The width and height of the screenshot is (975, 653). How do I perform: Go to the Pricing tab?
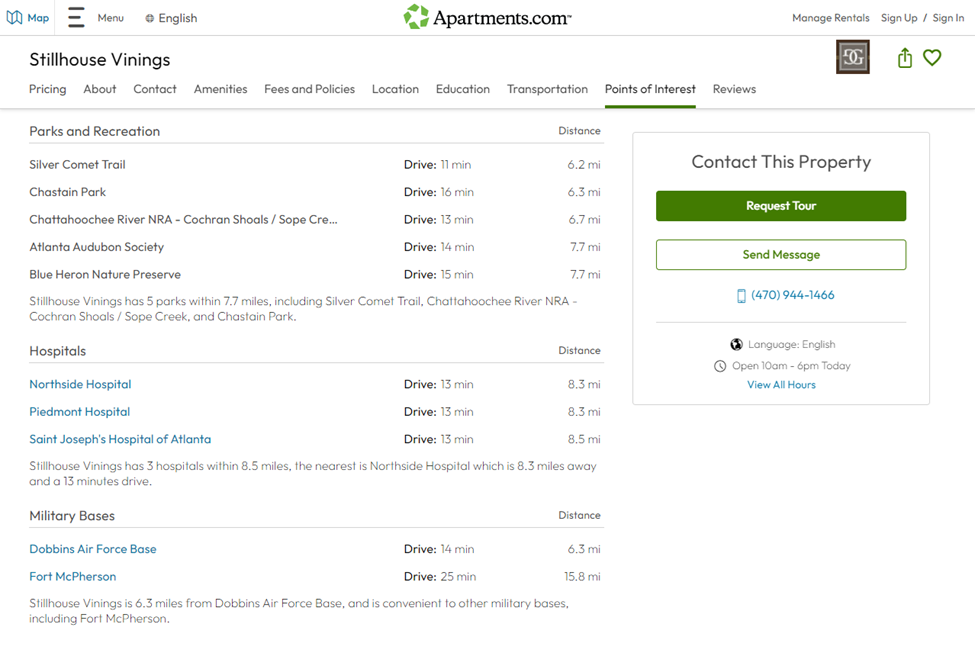click(x=48, y=89)
